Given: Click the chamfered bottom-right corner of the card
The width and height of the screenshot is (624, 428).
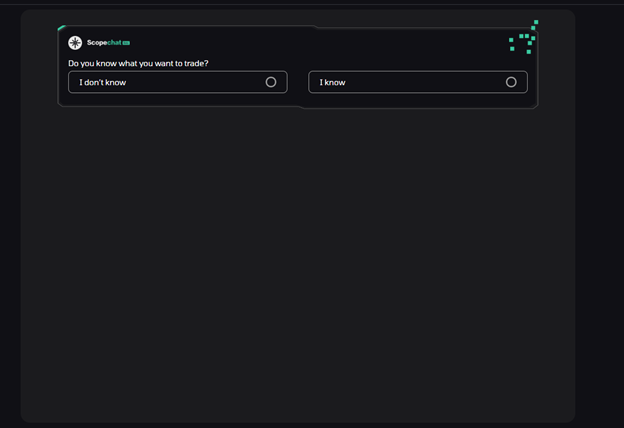Looking at the screenshot, I should coord(535,106).
